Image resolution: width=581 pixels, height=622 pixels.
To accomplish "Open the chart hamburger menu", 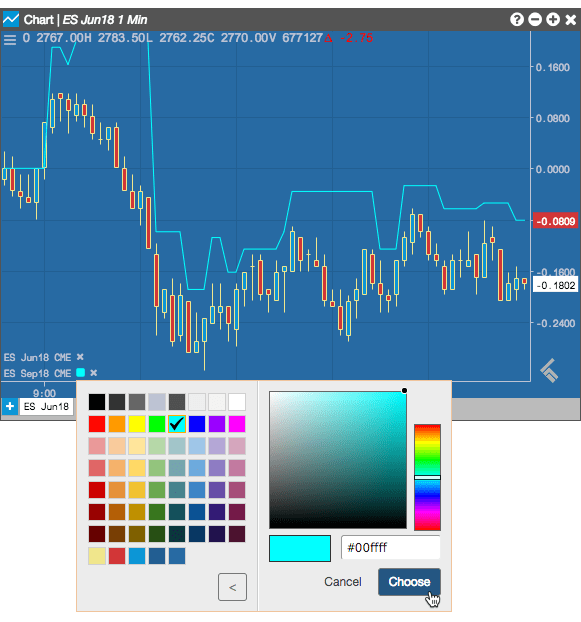I will (x=10, y=40).
